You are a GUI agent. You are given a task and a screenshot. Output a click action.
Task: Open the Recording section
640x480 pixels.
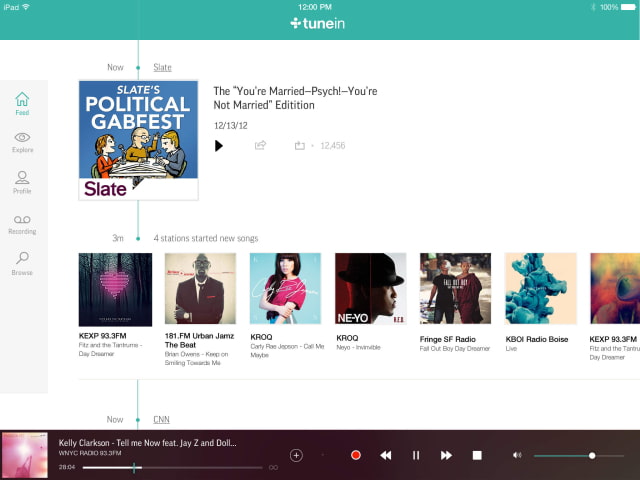pos(22,225)
